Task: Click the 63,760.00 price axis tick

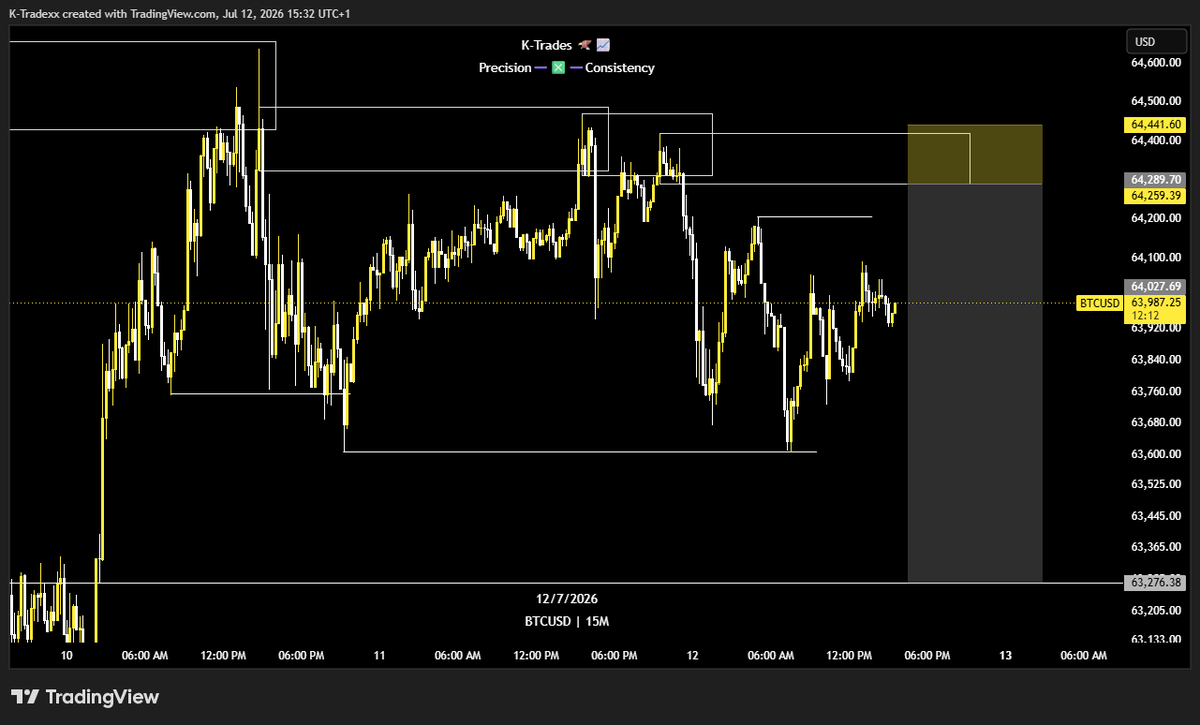Action: point(1155,391)
